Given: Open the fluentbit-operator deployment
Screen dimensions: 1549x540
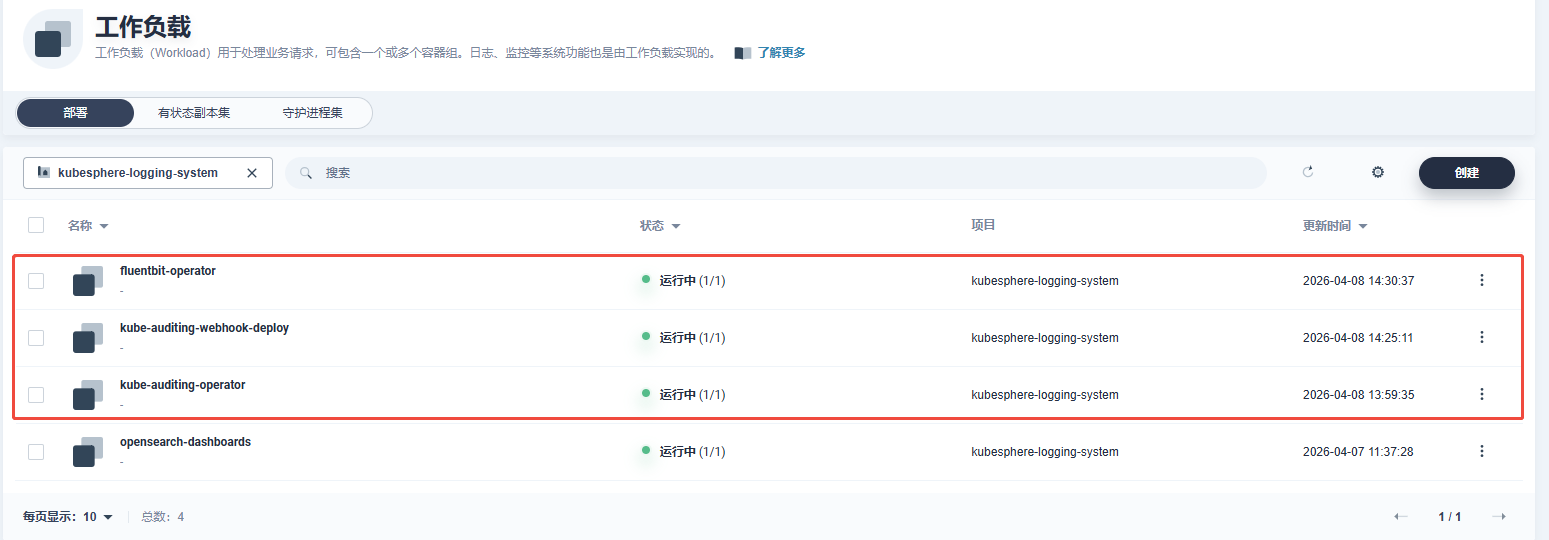Looking at the screenshot, I should coord(168,271).
